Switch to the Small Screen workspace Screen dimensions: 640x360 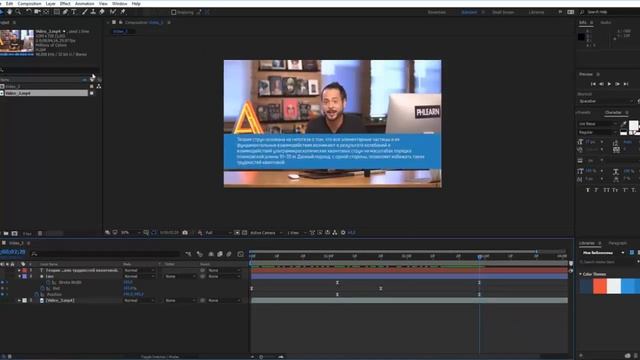click(503, 12)
